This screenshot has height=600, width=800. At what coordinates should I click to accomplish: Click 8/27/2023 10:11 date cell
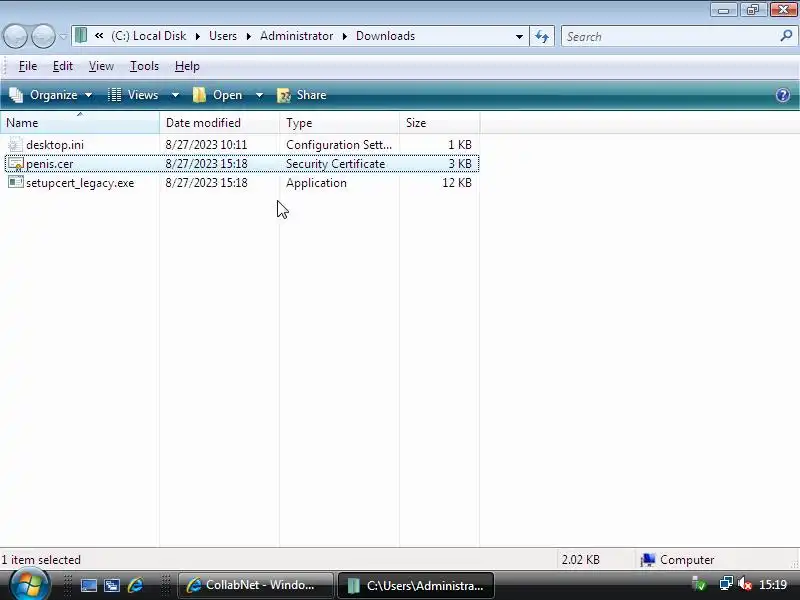(x=206, y=145)
